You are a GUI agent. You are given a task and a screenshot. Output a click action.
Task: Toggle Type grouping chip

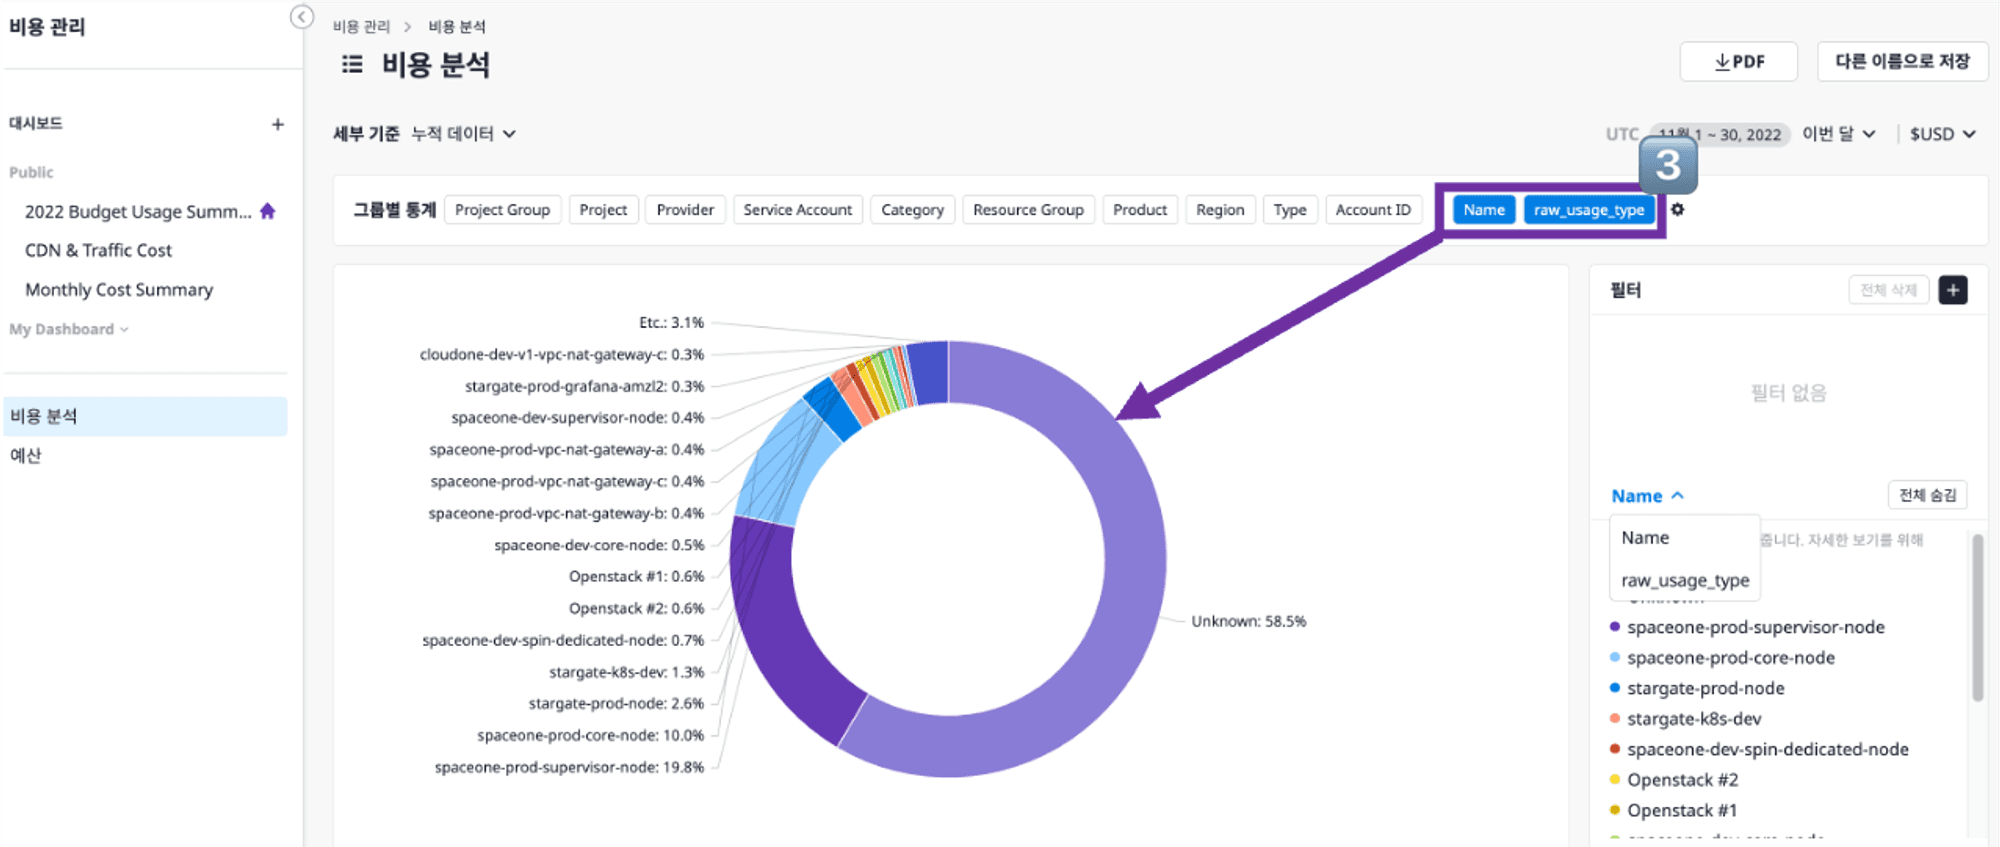tap(1290, 210)
